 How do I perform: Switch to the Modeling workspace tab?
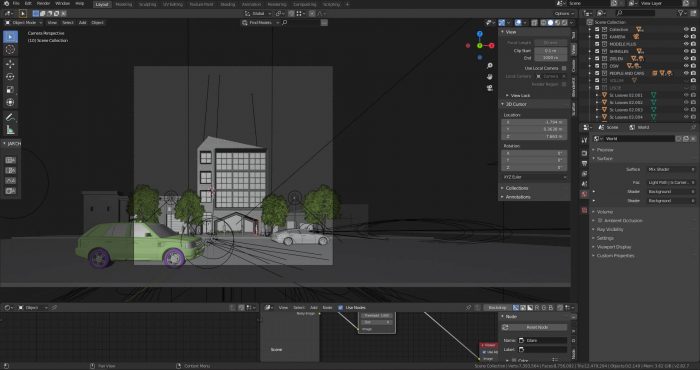(x=124, y=4)
